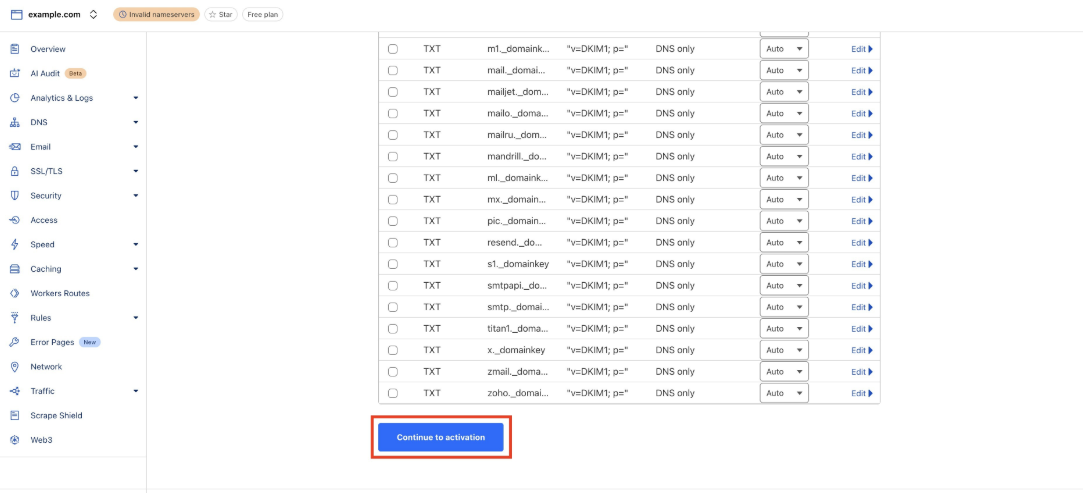Check the mailjet DKIM record checkbox

point(392,92)
